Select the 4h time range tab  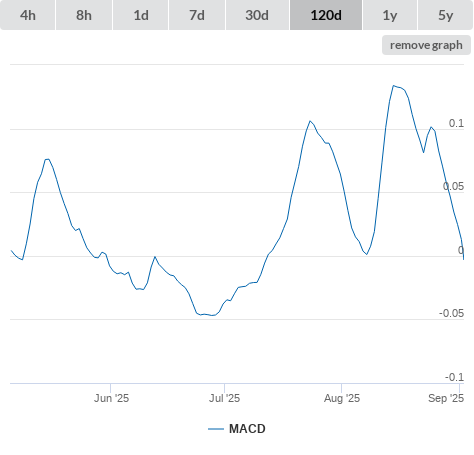click(28, 15)
